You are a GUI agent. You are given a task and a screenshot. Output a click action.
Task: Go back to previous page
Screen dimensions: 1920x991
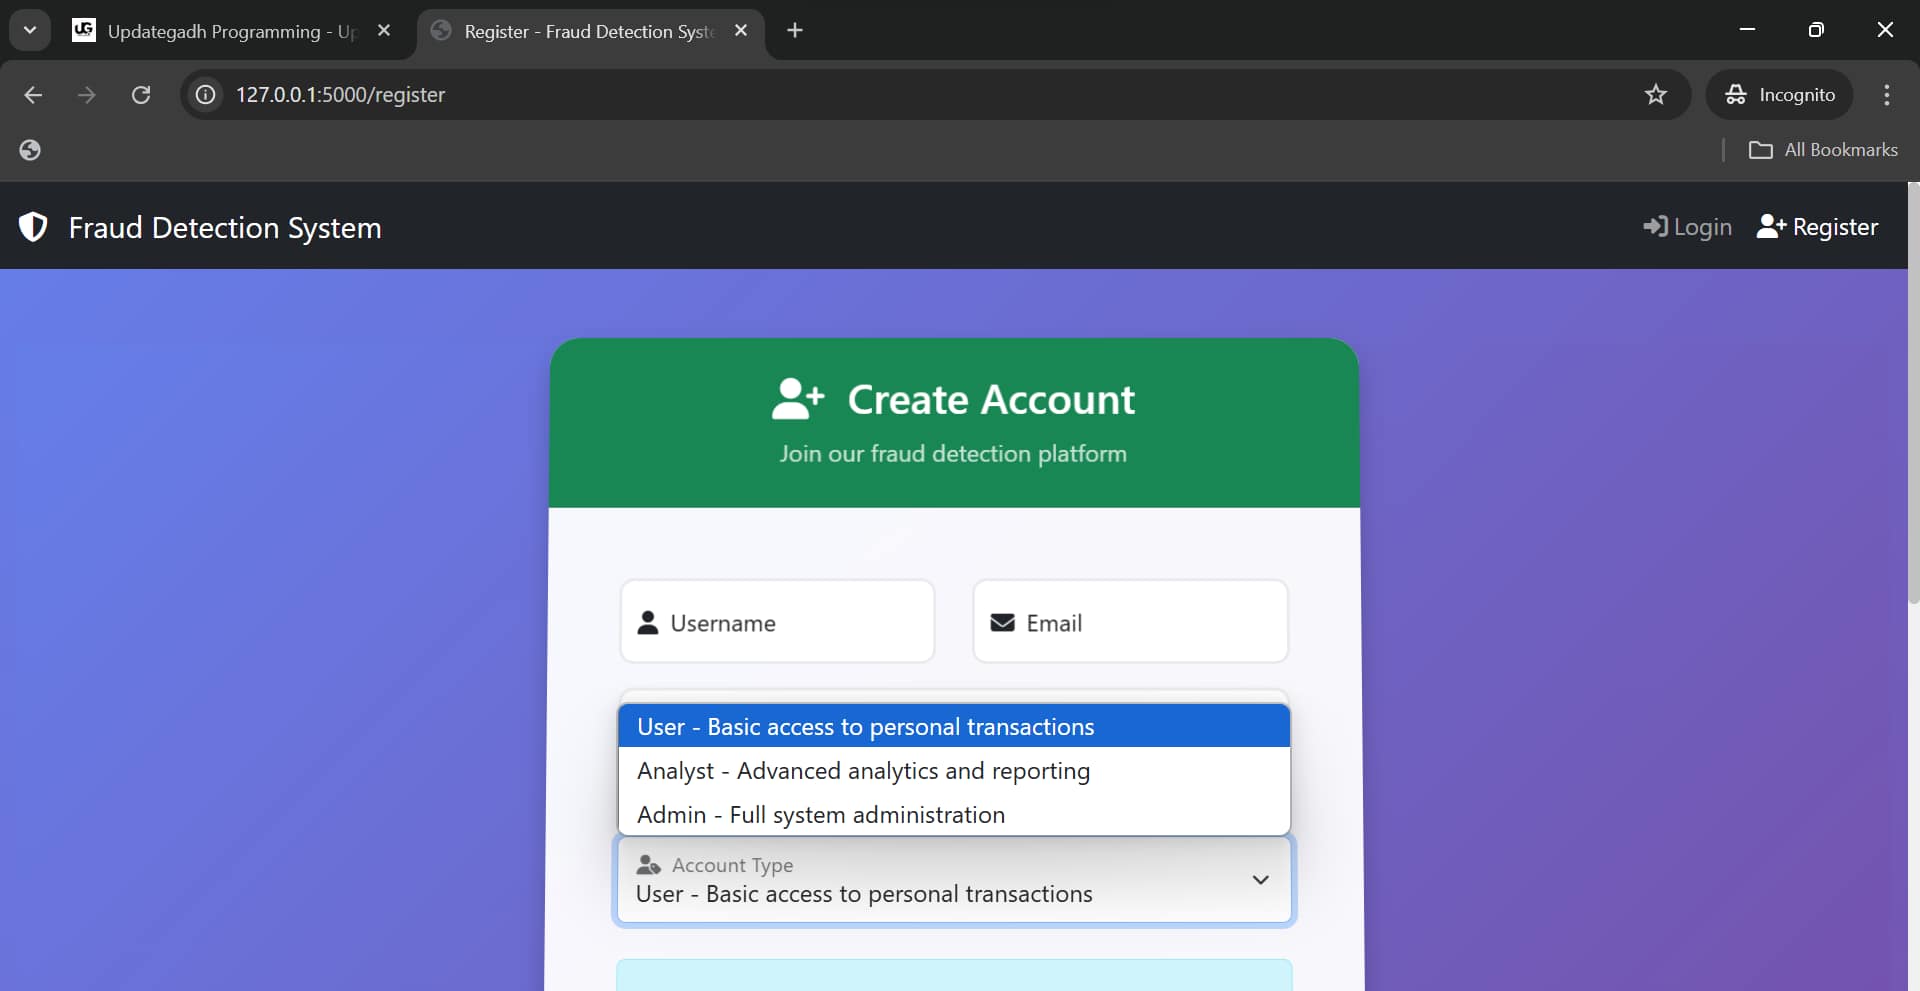point(33,95)
